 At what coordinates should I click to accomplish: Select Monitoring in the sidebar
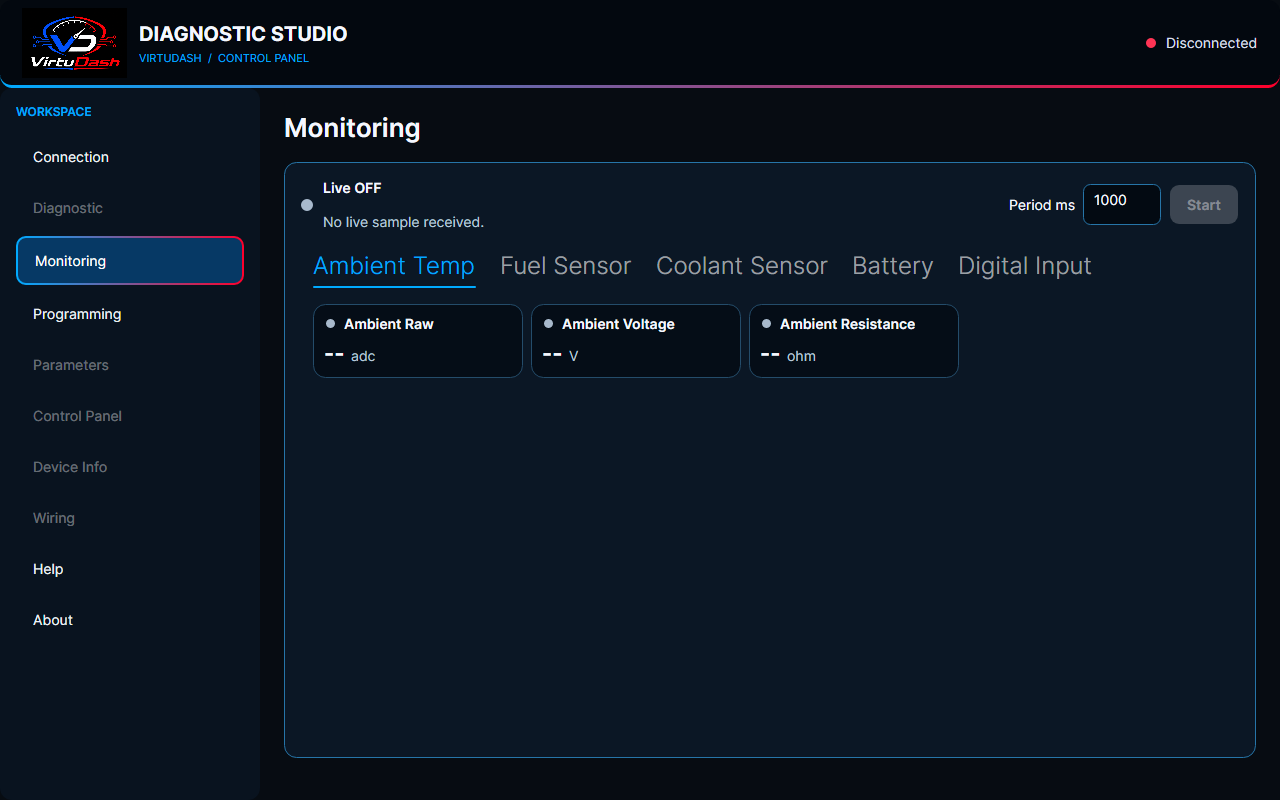tap(130, 261)
